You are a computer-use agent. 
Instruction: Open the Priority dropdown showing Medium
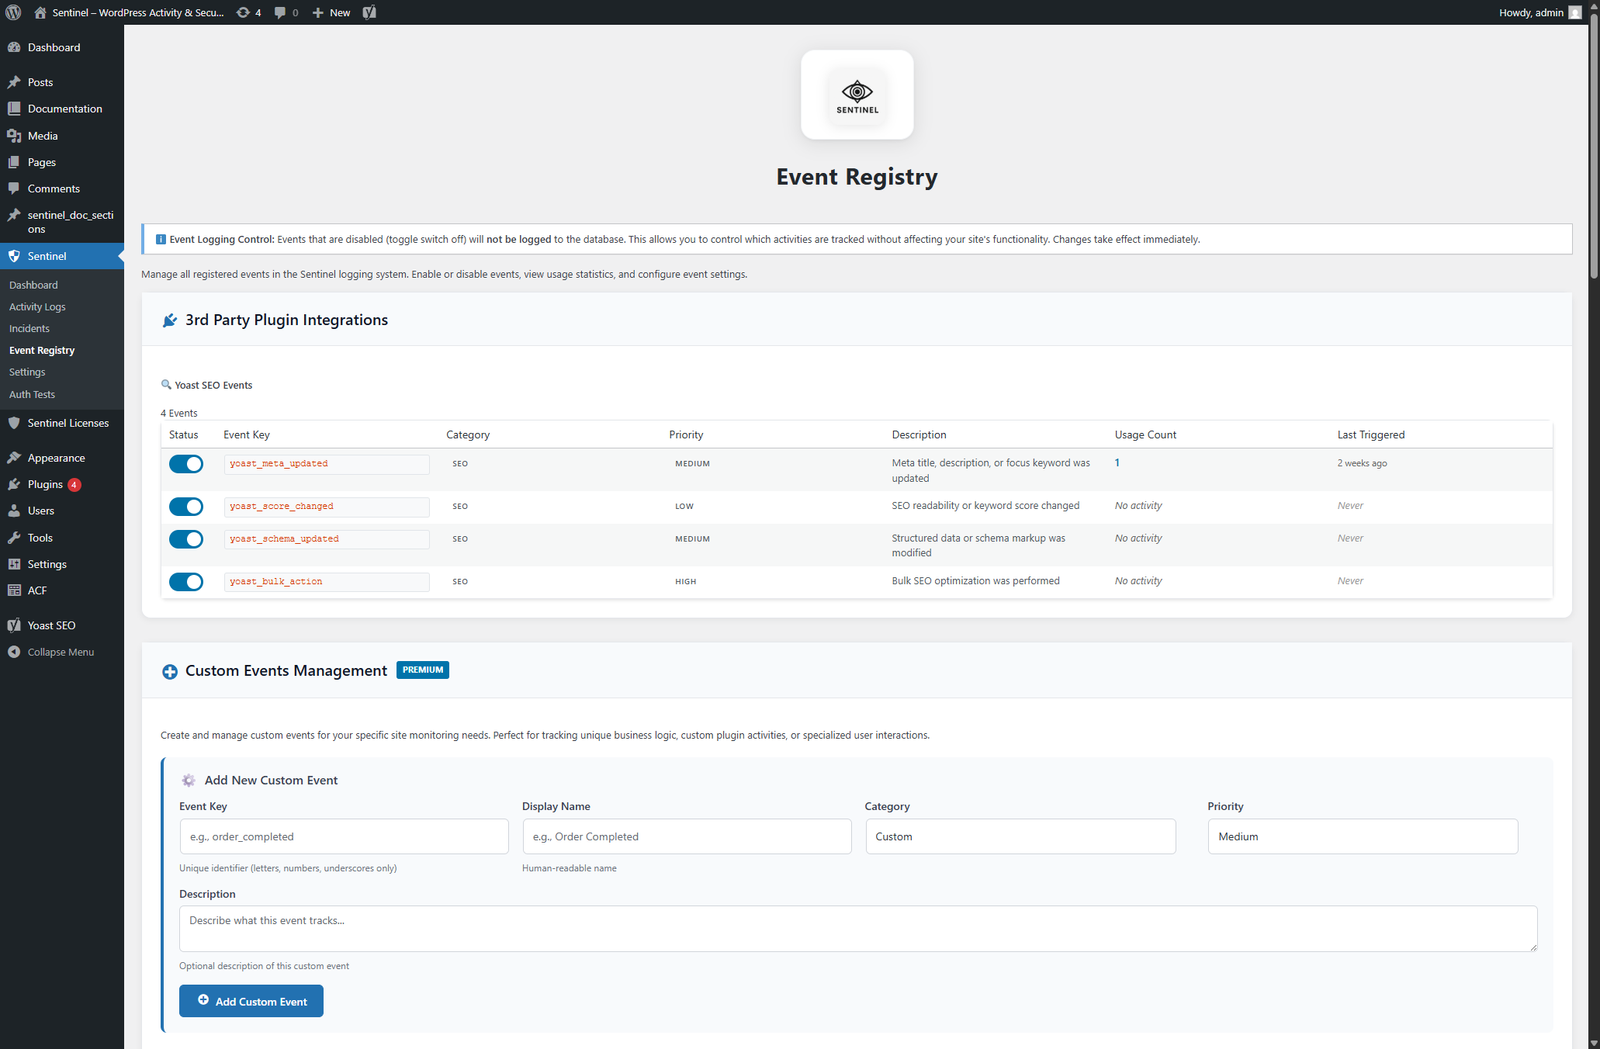[1362, 837]
